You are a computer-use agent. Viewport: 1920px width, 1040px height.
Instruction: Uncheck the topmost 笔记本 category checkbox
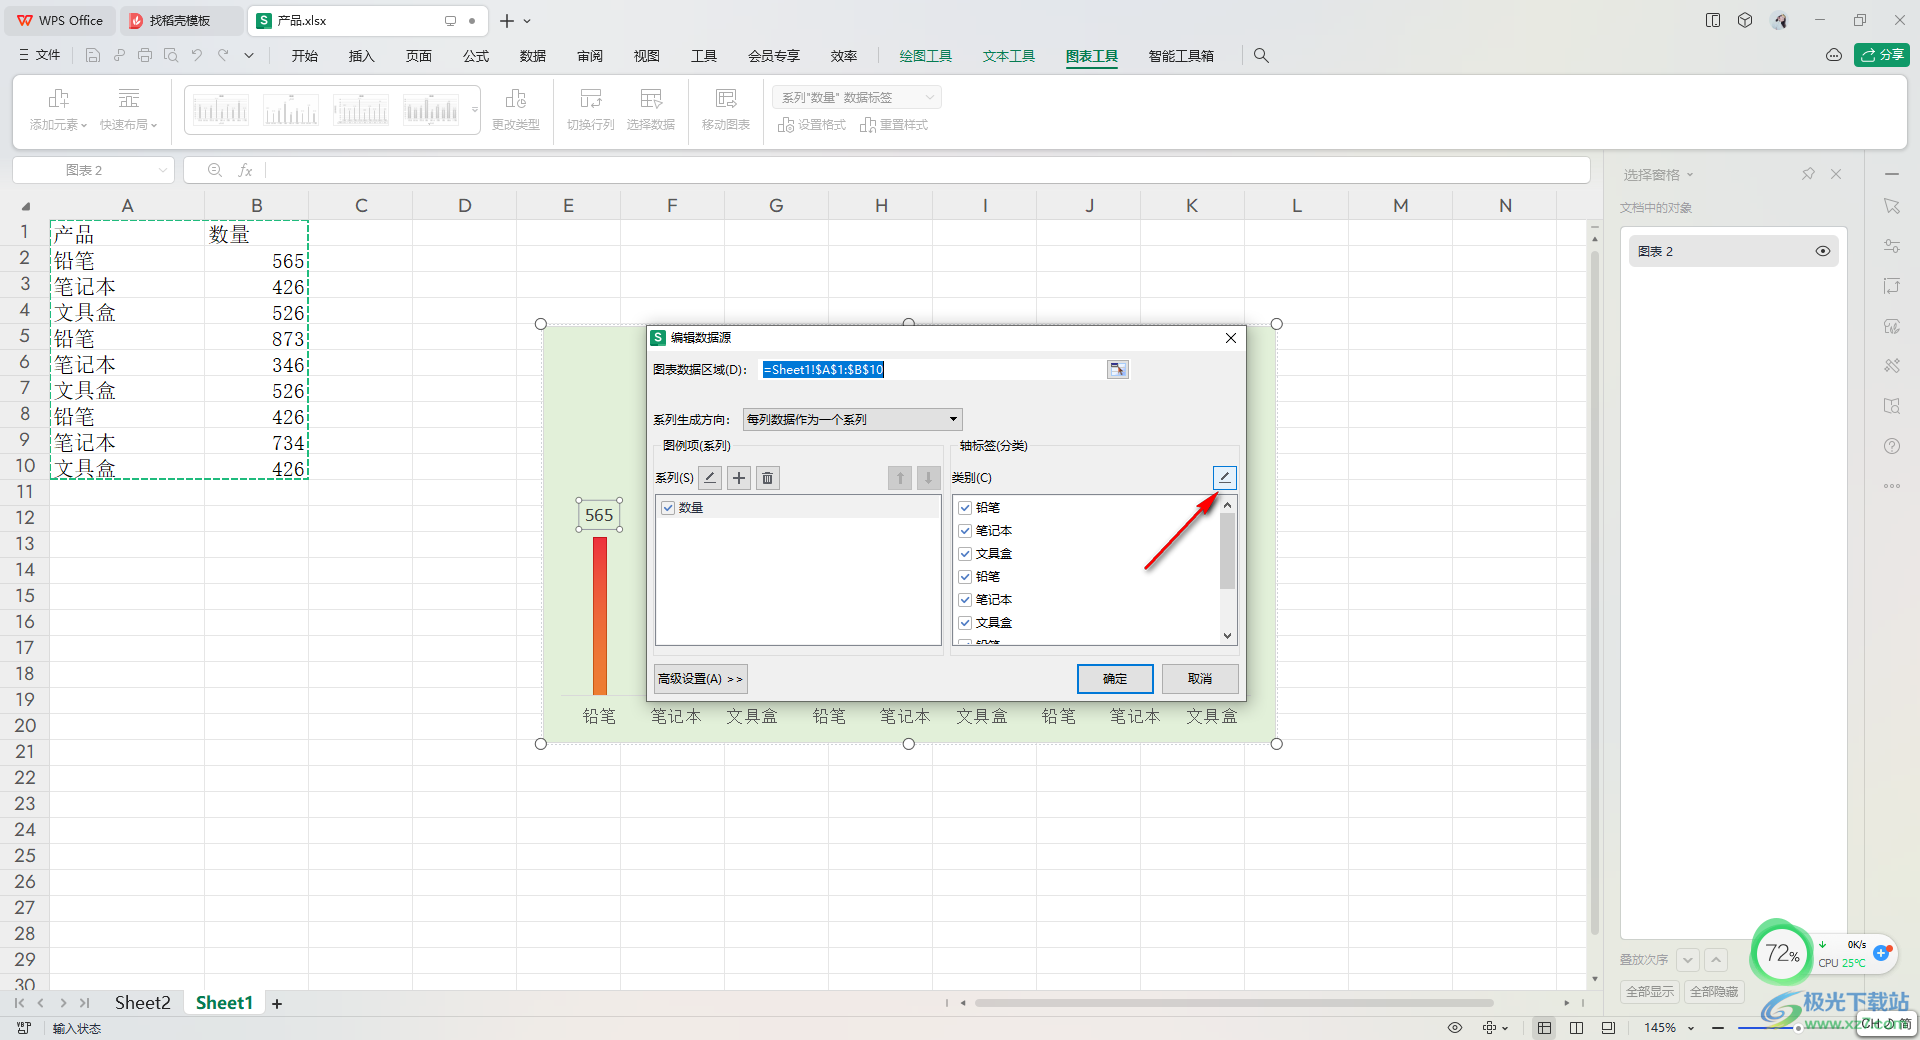pyautogui.click(x=965, y=531)
